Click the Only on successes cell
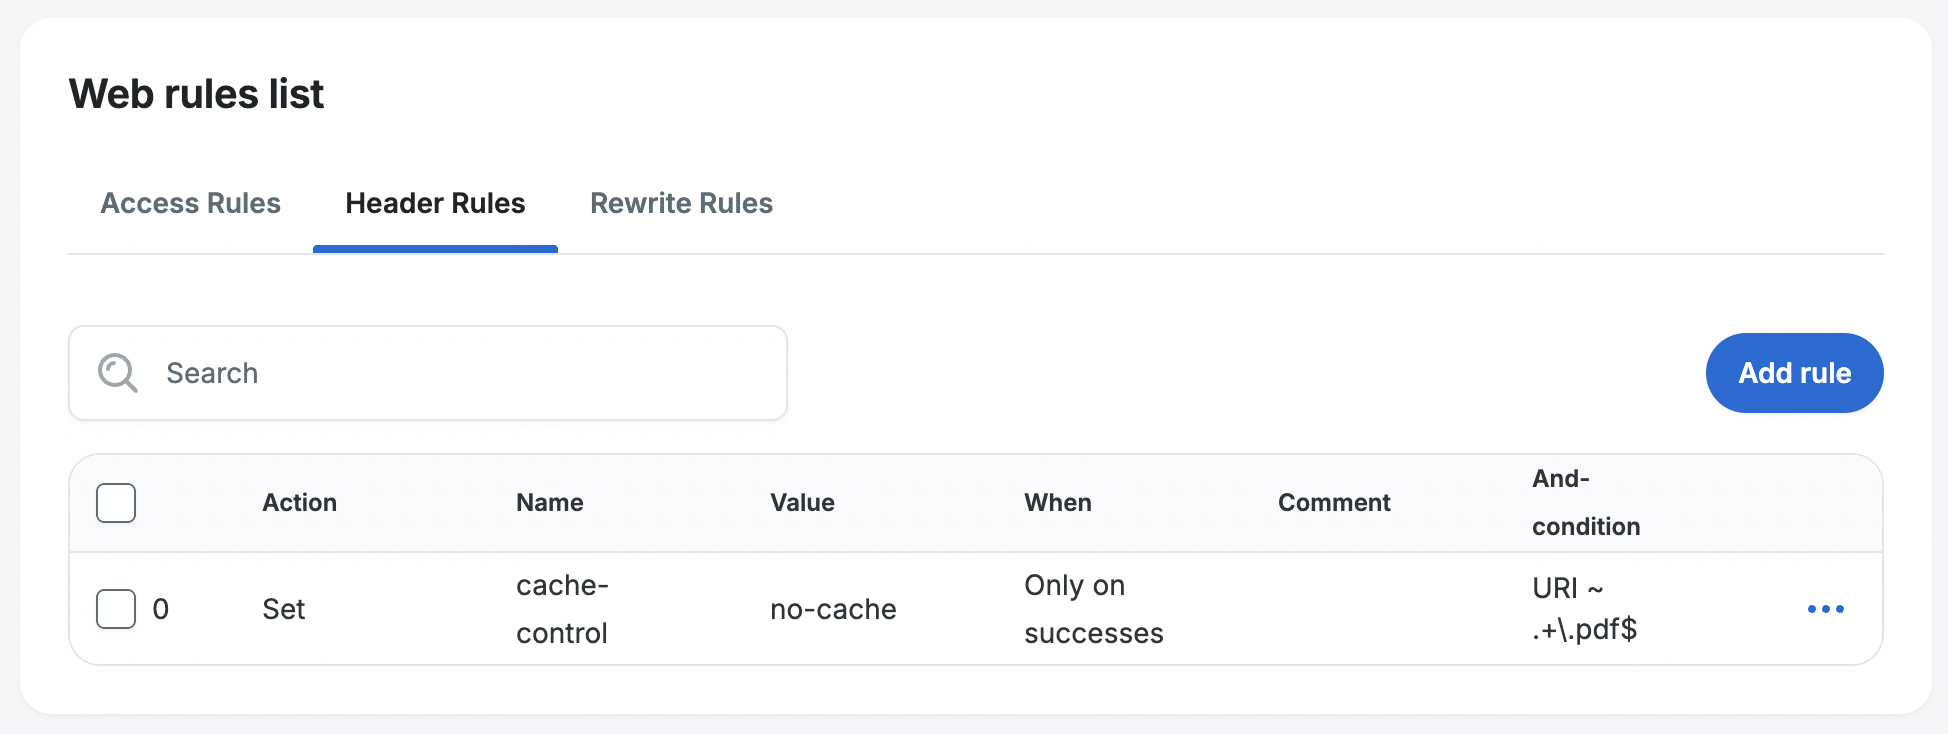Screen dimensions: 1948x734 click(1093, 609)
